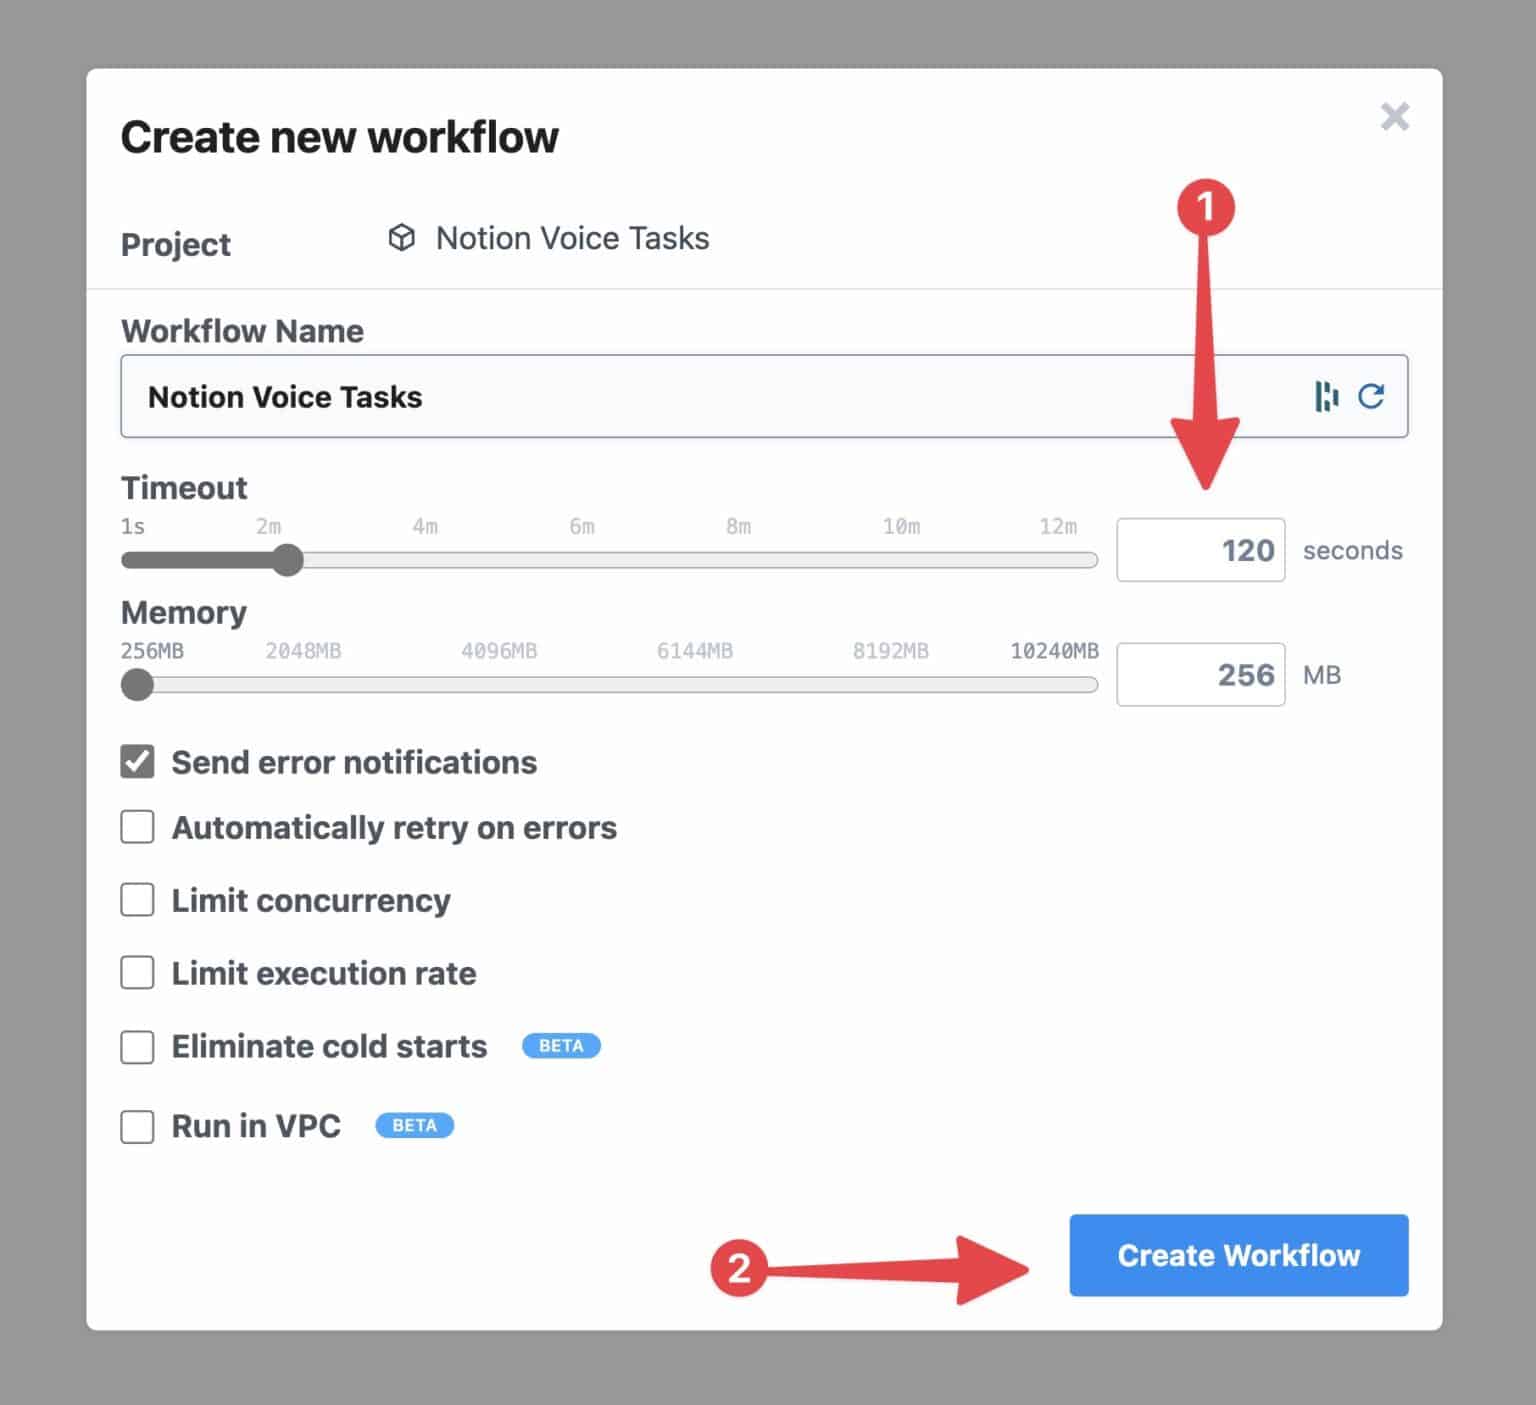
Task: Enable Automatically retry on errors
Action: click(x=137, y=827)
